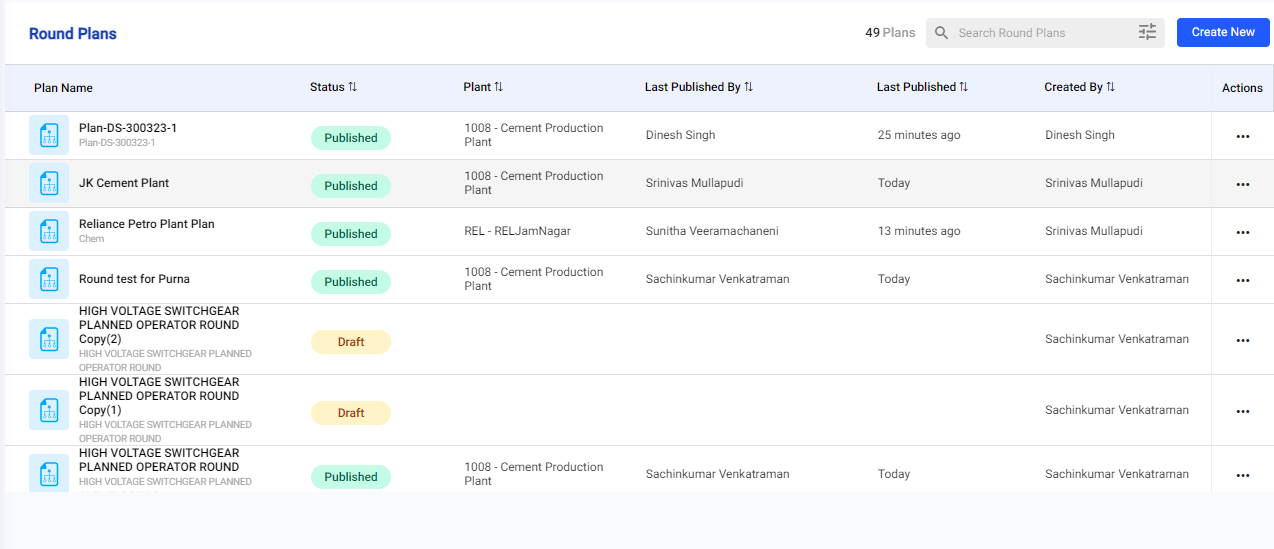Open the Reliance Petro Plant Plan entry

point(147,224)
